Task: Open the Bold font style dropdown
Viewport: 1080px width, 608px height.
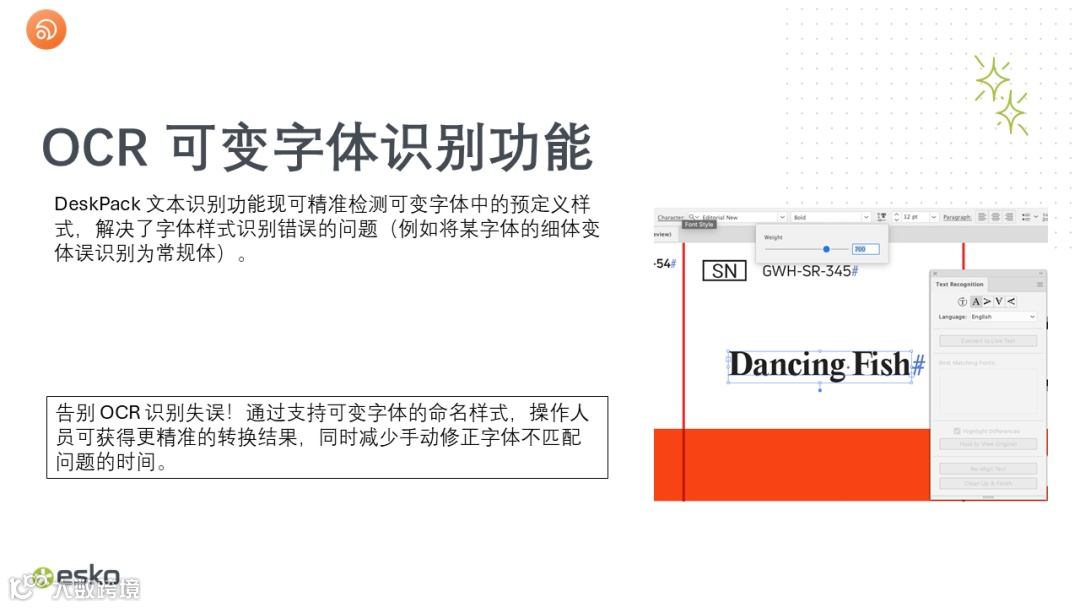Action: click(866, 217)
